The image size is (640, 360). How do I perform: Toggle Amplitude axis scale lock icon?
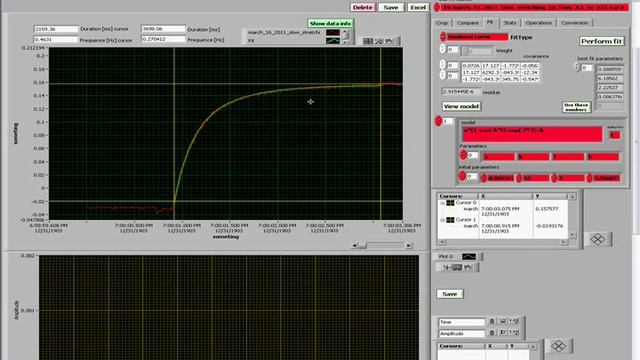click(492, 333)
